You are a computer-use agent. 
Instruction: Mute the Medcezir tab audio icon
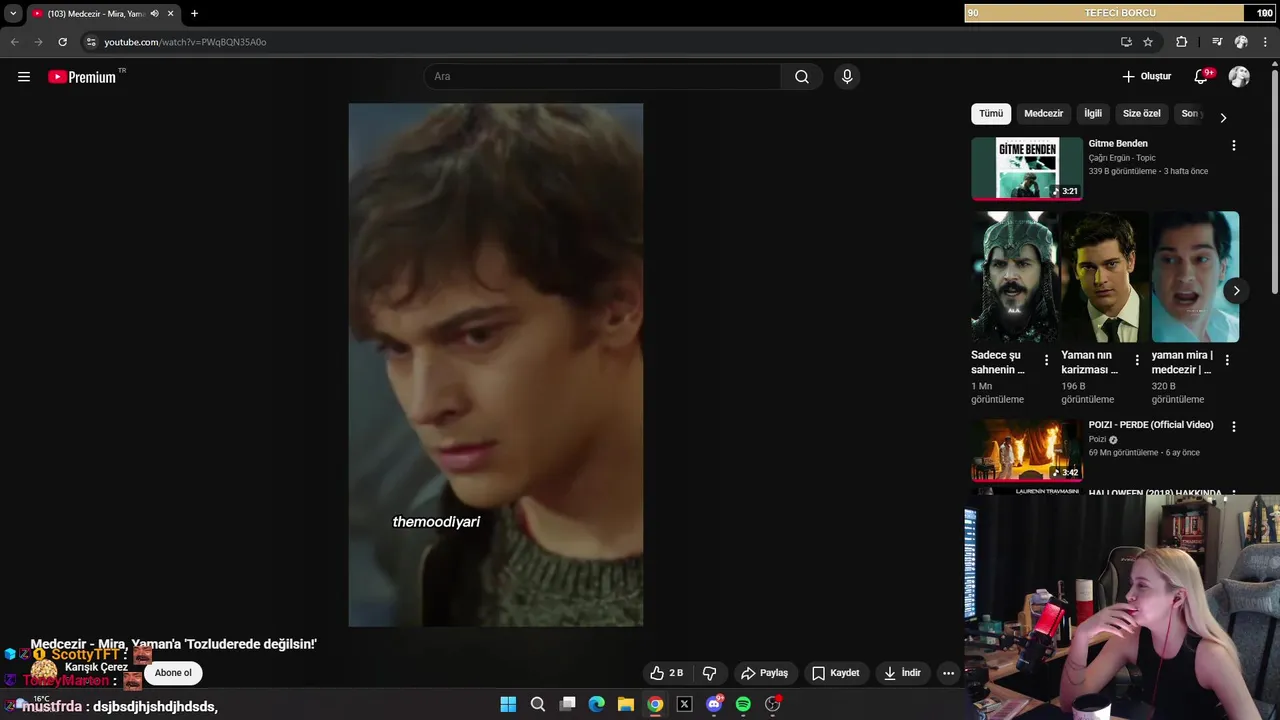[x=154, y=14]
